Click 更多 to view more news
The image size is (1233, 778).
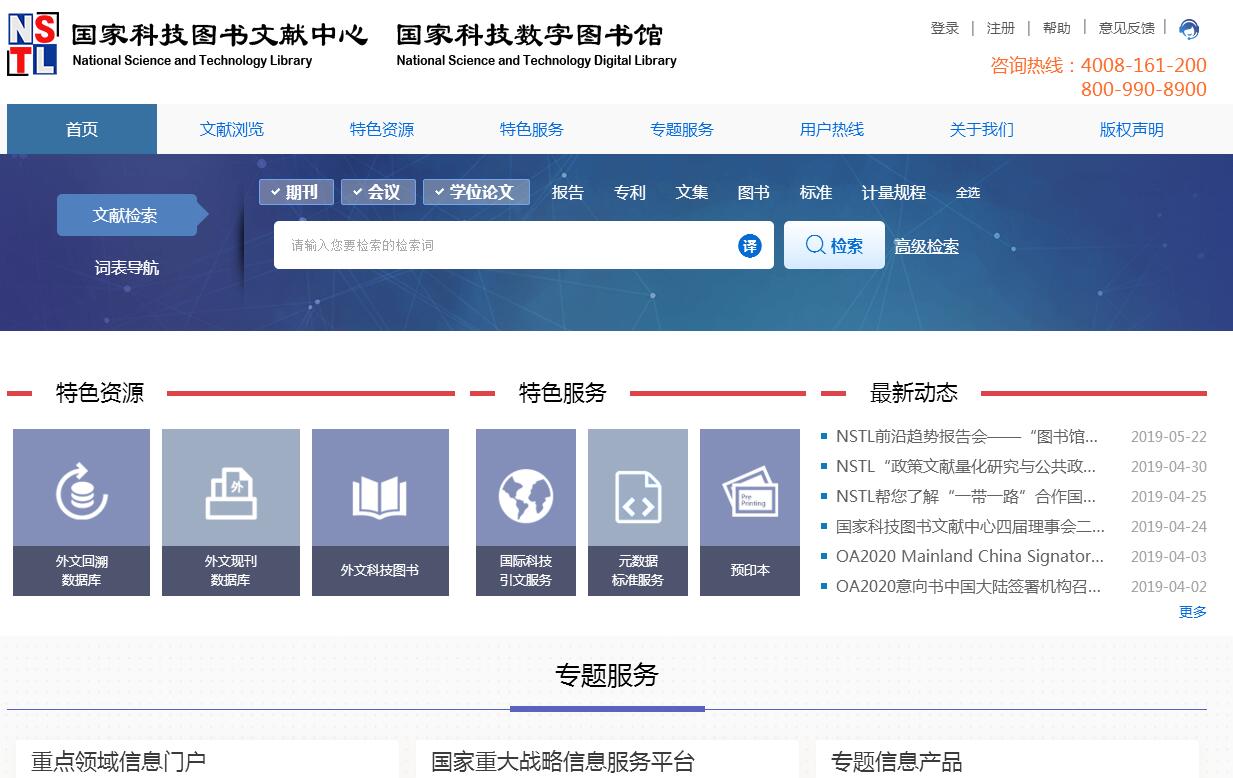pos(1192,612)
